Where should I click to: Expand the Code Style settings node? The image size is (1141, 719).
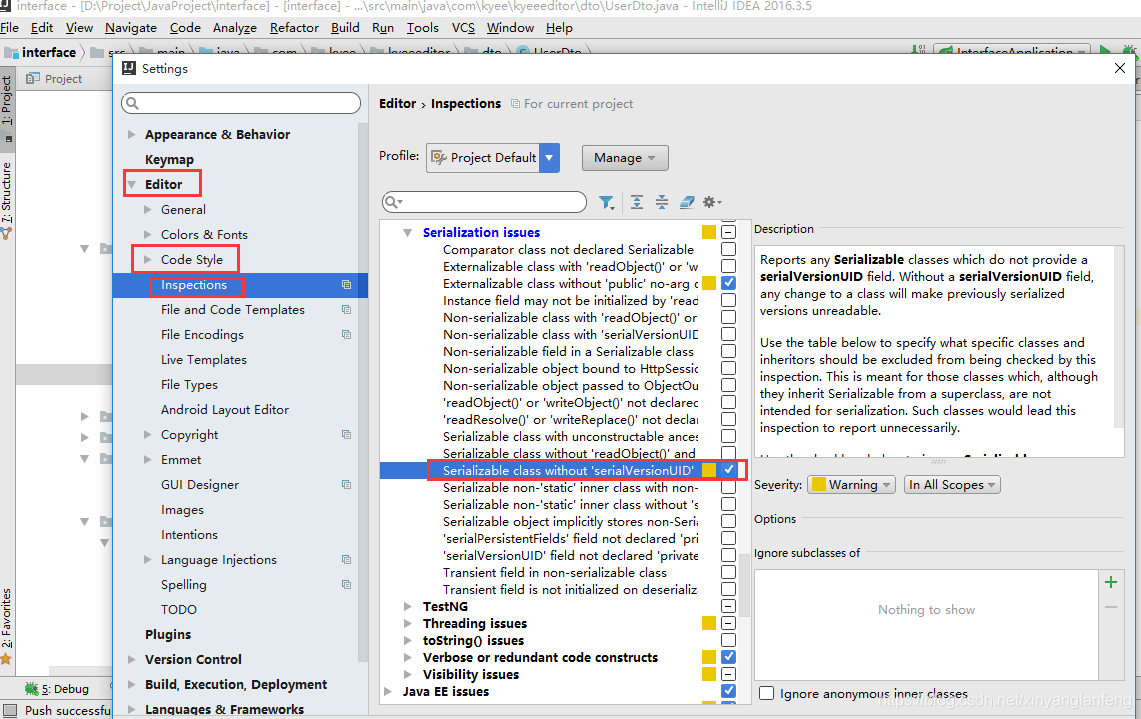point(148,260)
